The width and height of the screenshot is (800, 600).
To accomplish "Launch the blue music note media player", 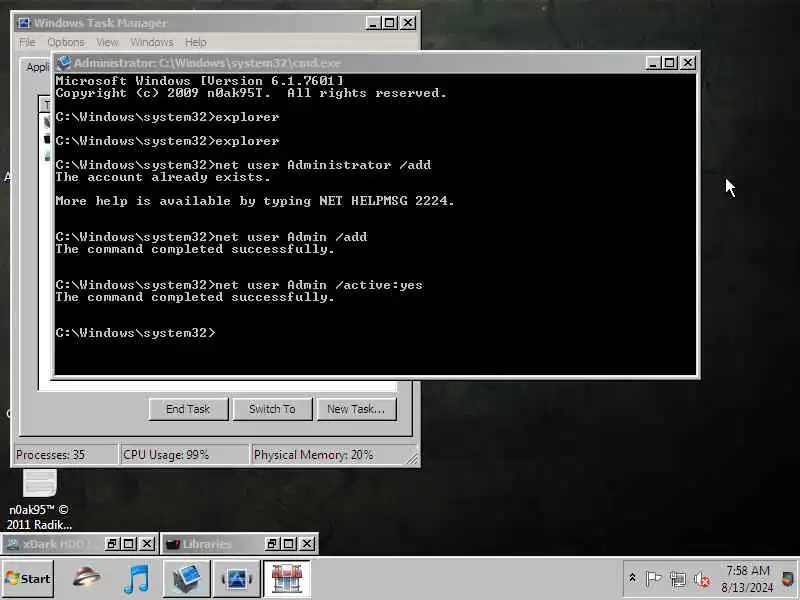I will coord(137,579).
